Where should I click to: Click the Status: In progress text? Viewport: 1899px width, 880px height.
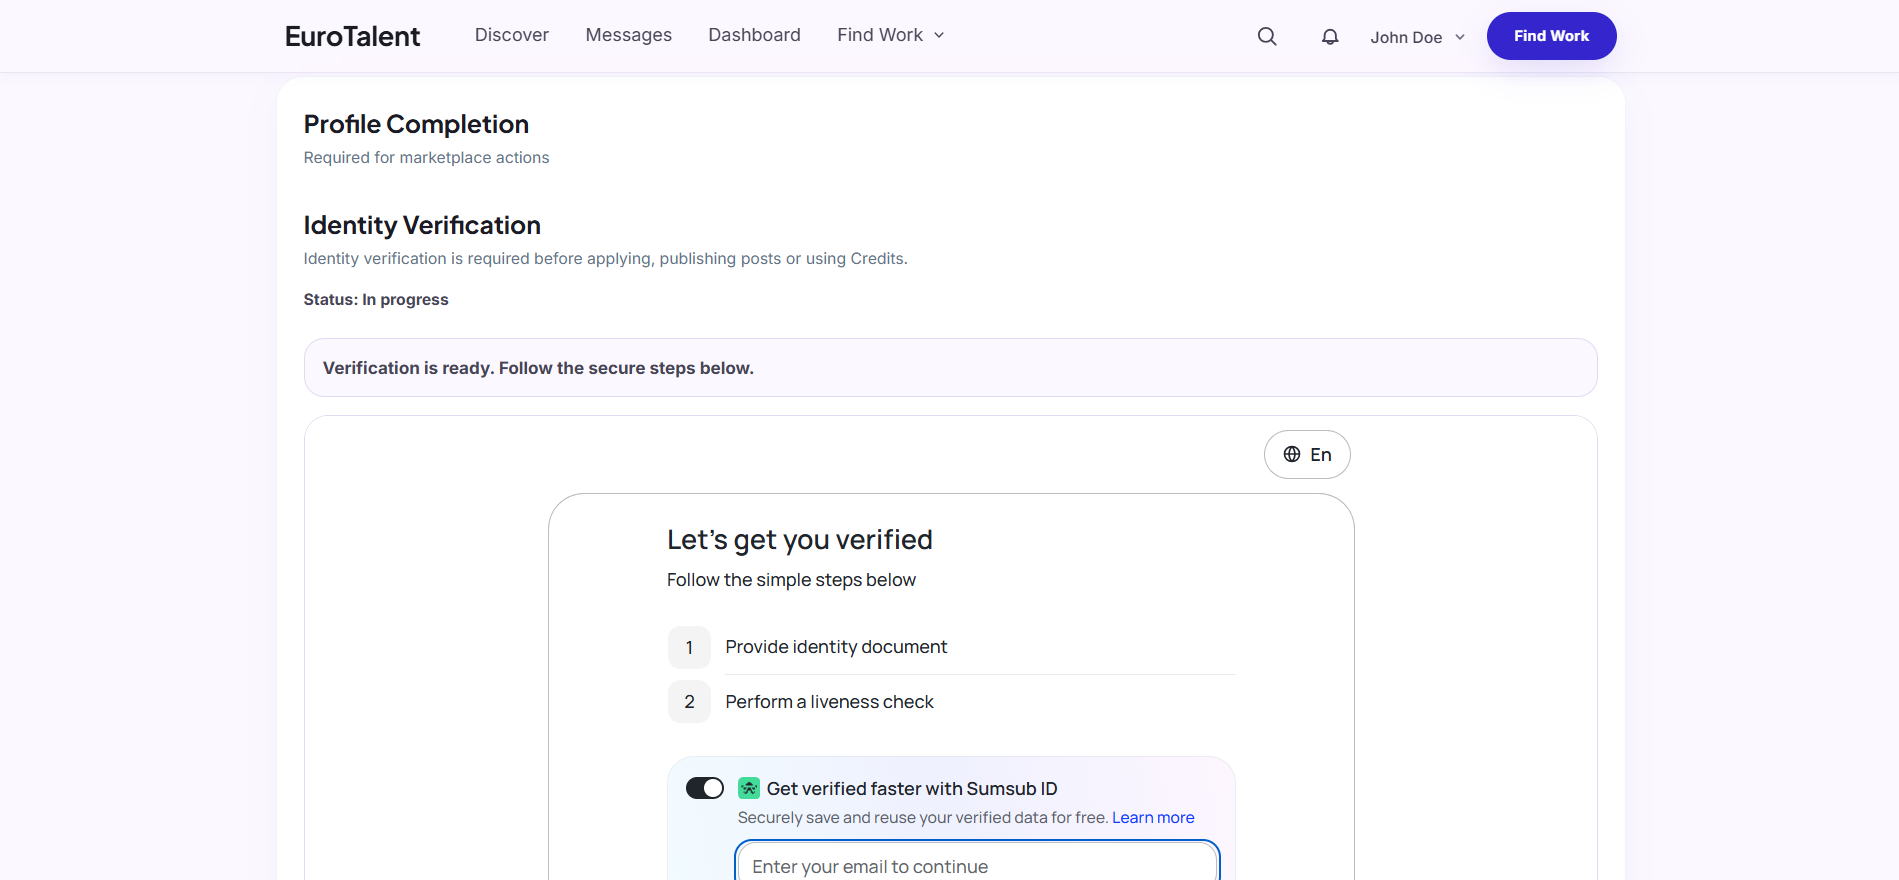coord(376,299)
